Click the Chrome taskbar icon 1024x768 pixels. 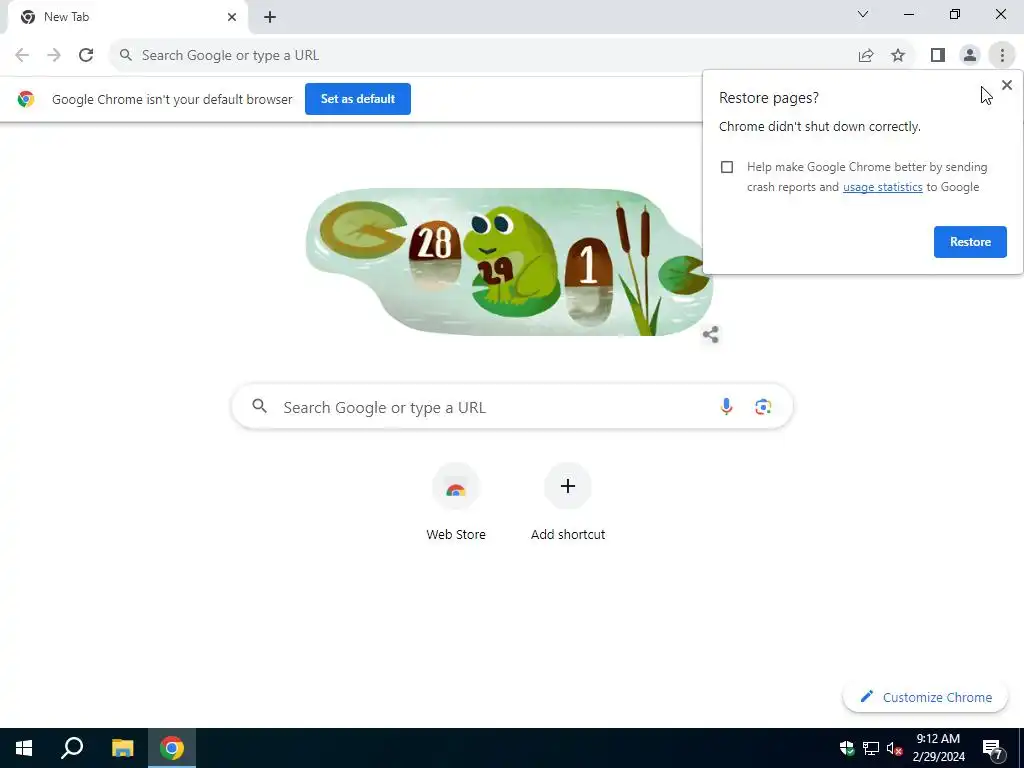coord(172,748)
